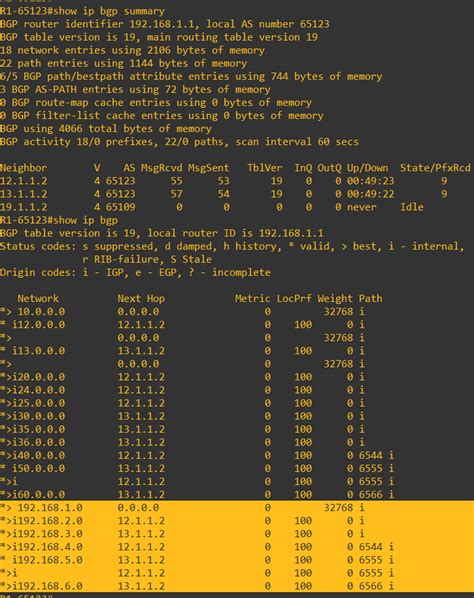The height and width of the screenshot is (598, 474).
Task: Click MsgRcvd value 55 for neighbor 12.1.1.2
Action: tap(177, 181)
